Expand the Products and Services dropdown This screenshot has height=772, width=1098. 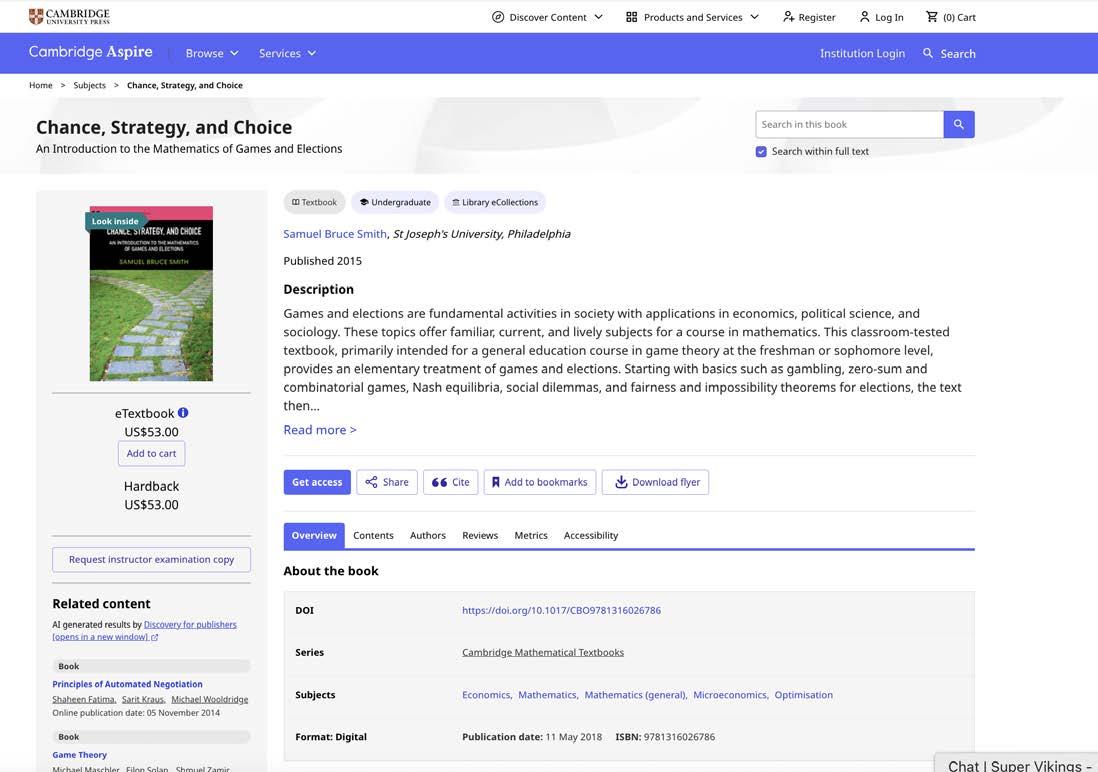point(754,17)
